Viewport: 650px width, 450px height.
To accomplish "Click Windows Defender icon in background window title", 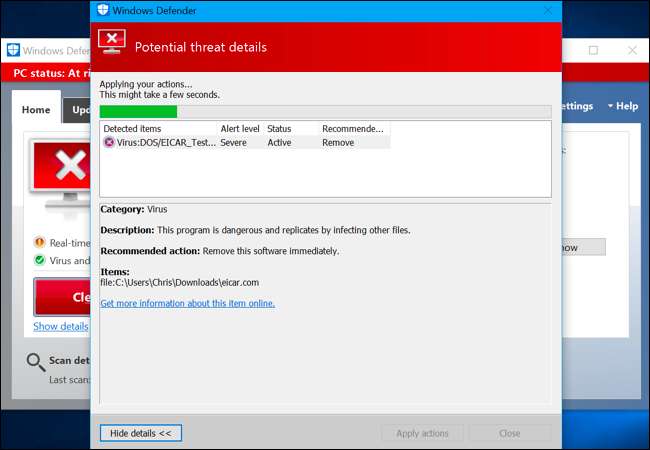I will (x=13, y=50).
